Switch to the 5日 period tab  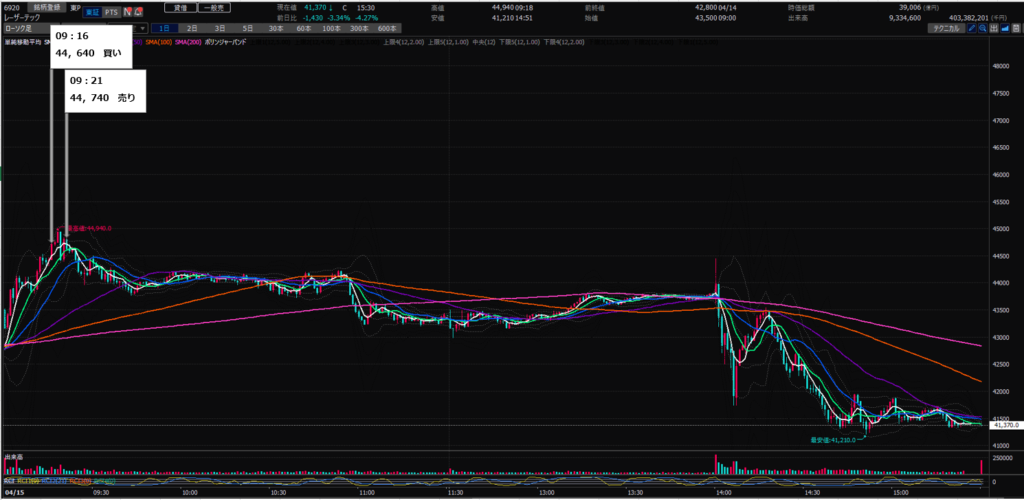coord(247,29)
